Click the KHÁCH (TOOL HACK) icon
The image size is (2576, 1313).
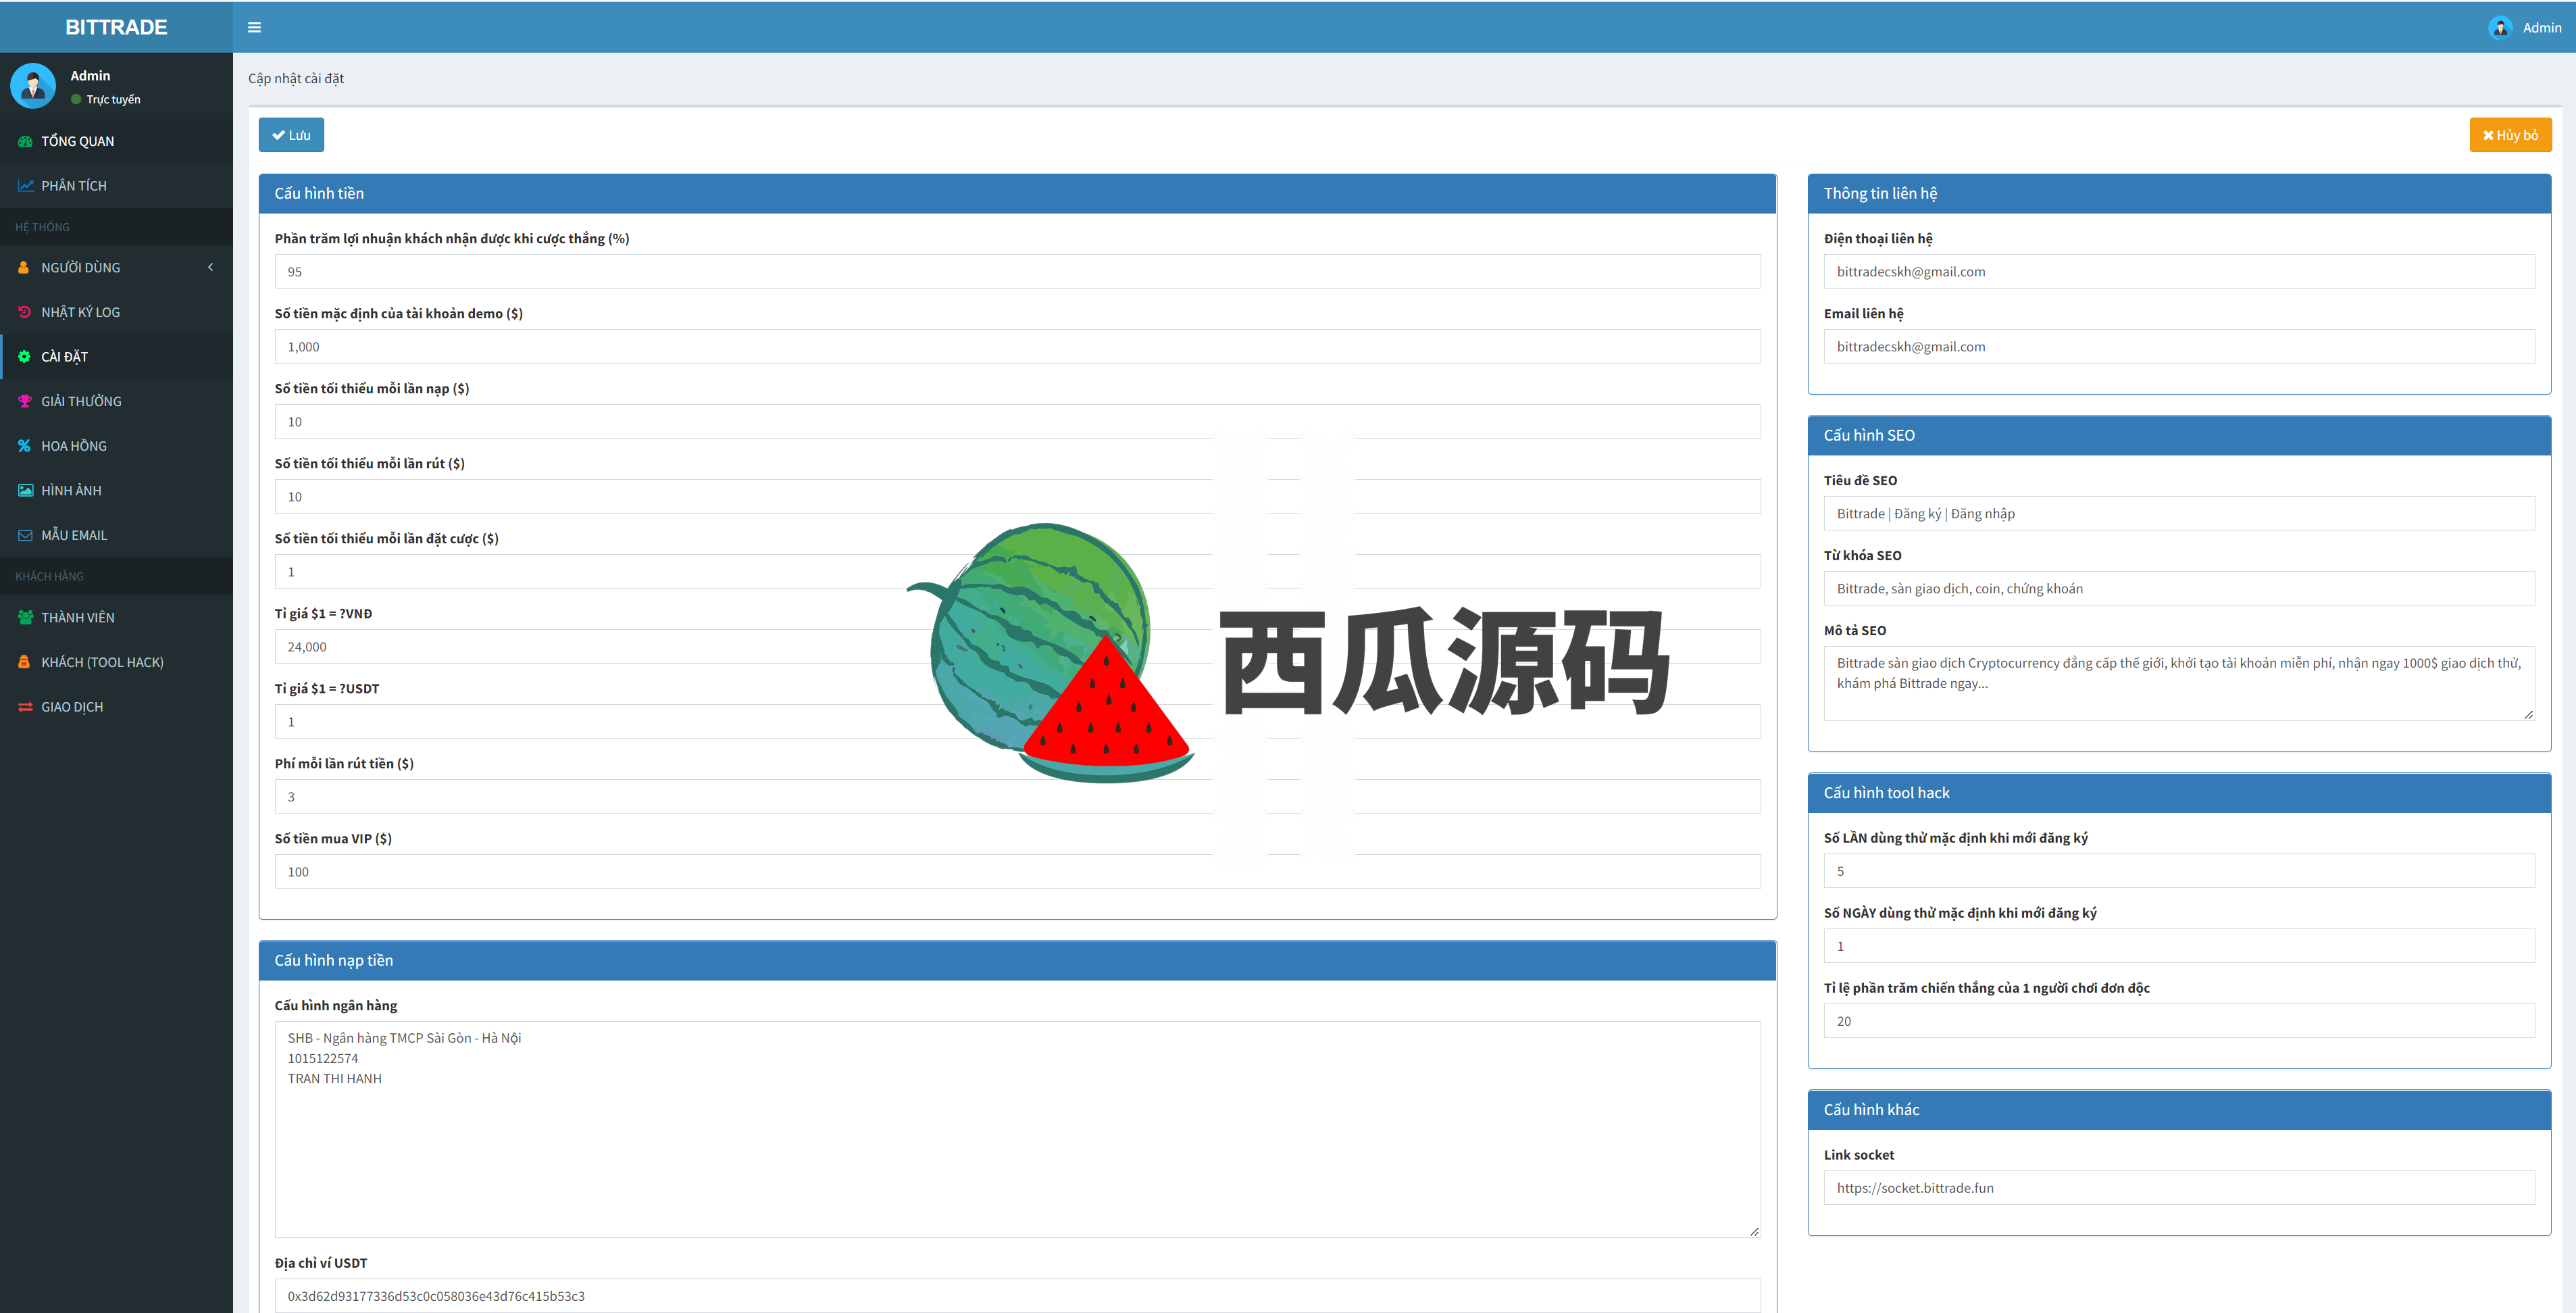(24, 662)
